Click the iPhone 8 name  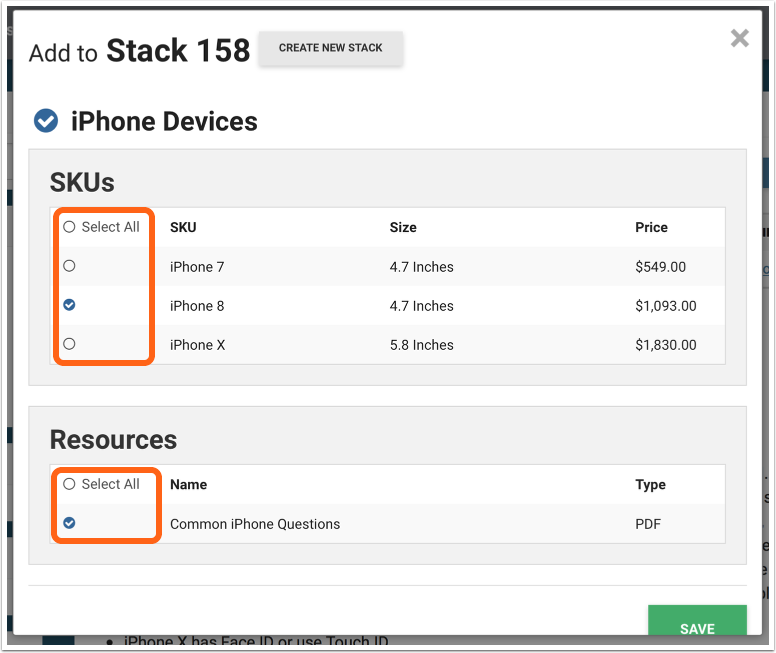(x=197, y=306)
